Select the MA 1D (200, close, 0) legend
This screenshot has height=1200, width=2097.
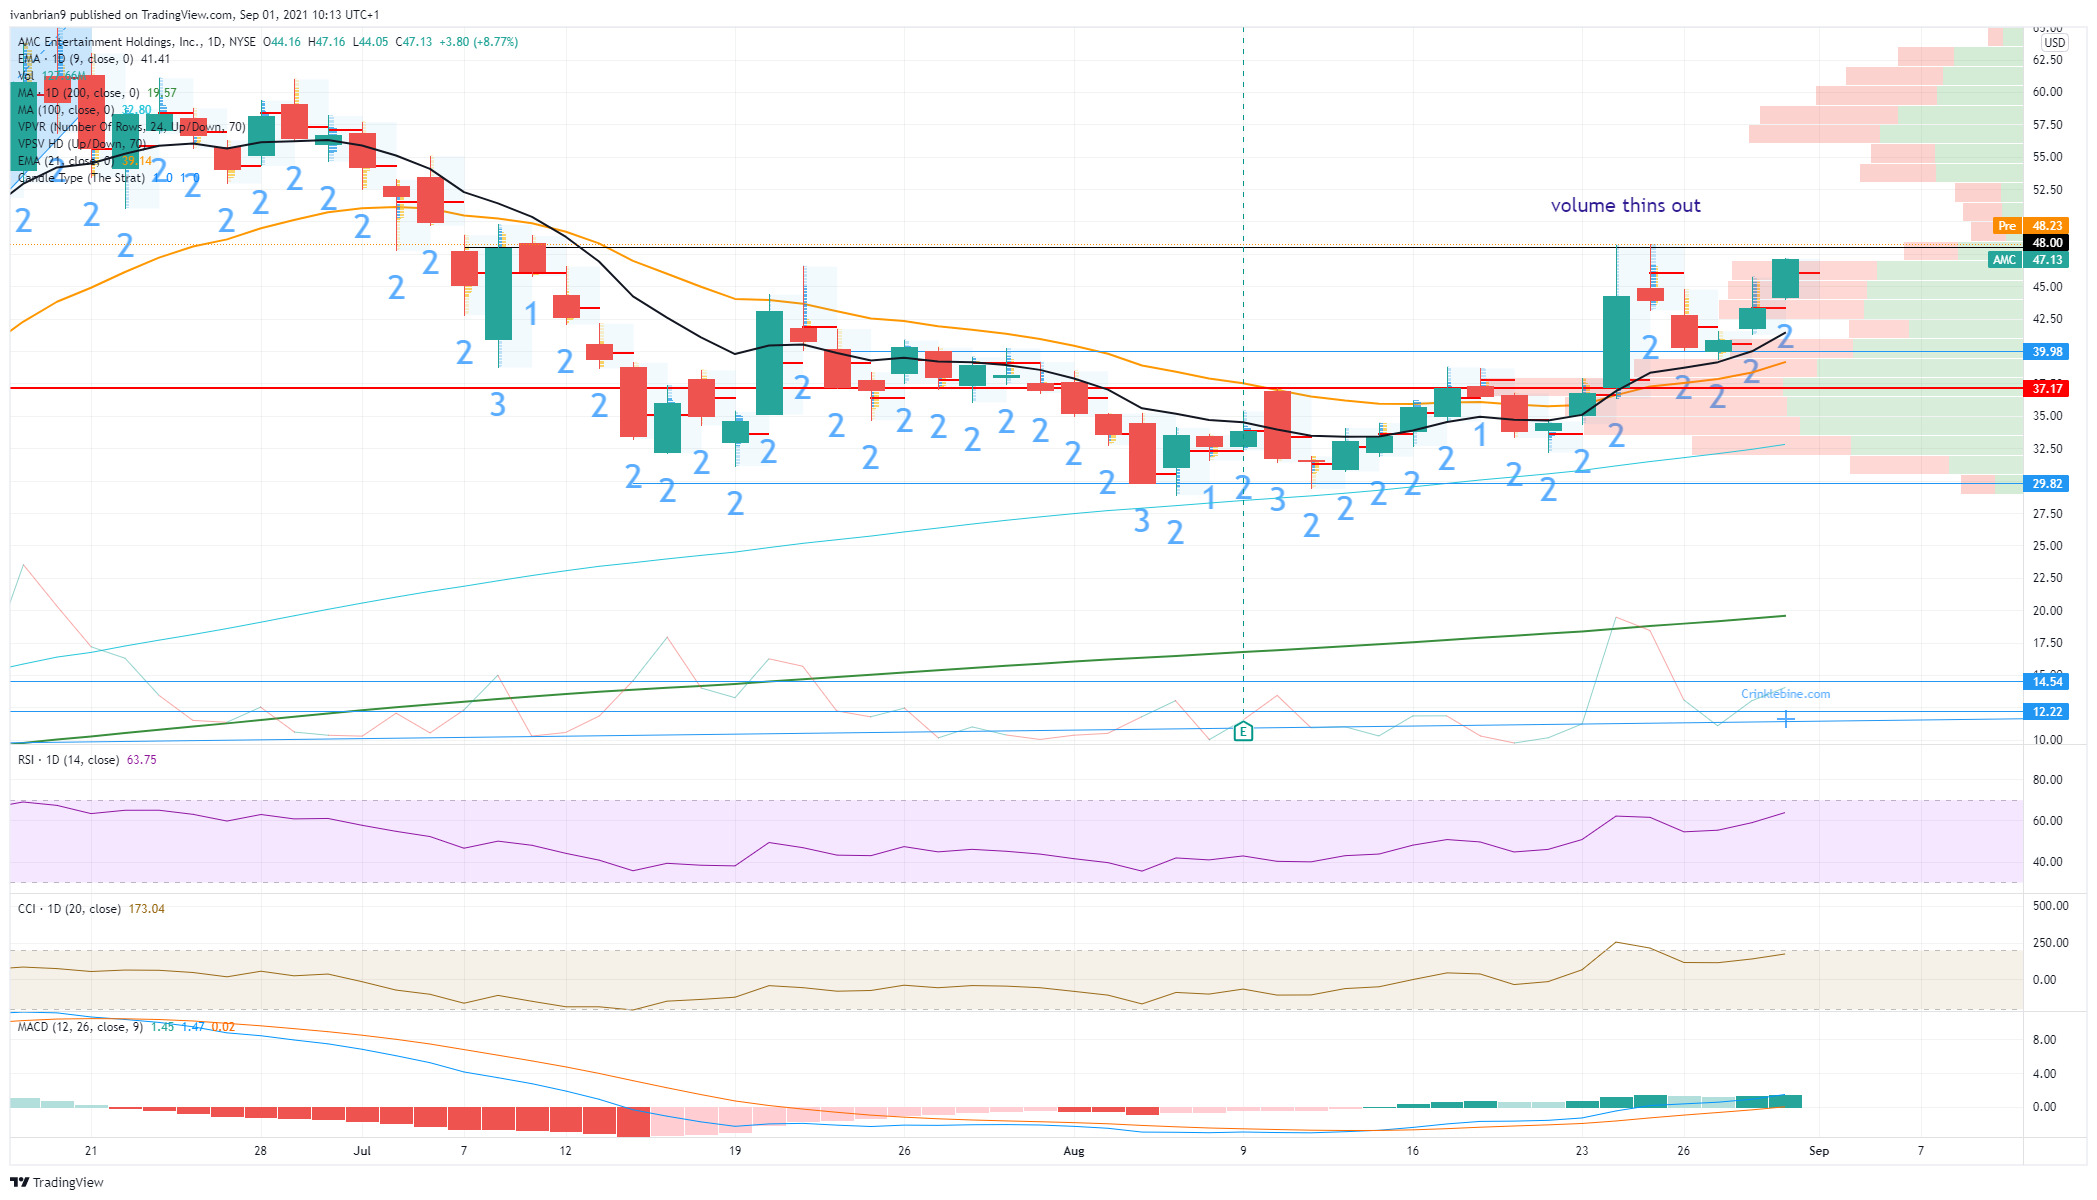pyautogui.click(x=79, y=93)
